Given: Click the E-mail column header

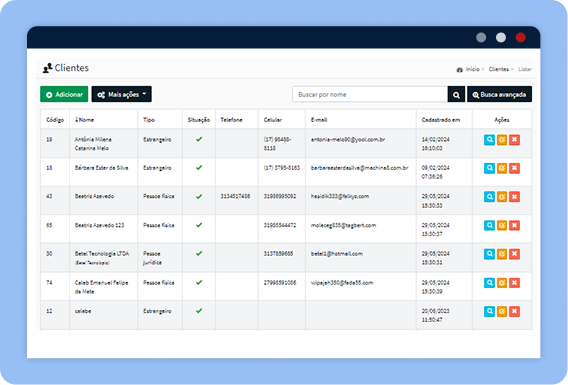Looking at the screenshot, I should point(319,120).
